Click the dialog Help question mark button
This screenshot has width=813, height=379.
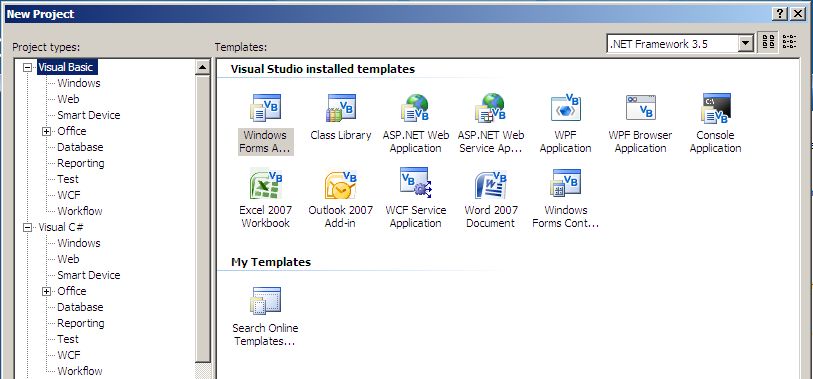[x=779, y=14]
